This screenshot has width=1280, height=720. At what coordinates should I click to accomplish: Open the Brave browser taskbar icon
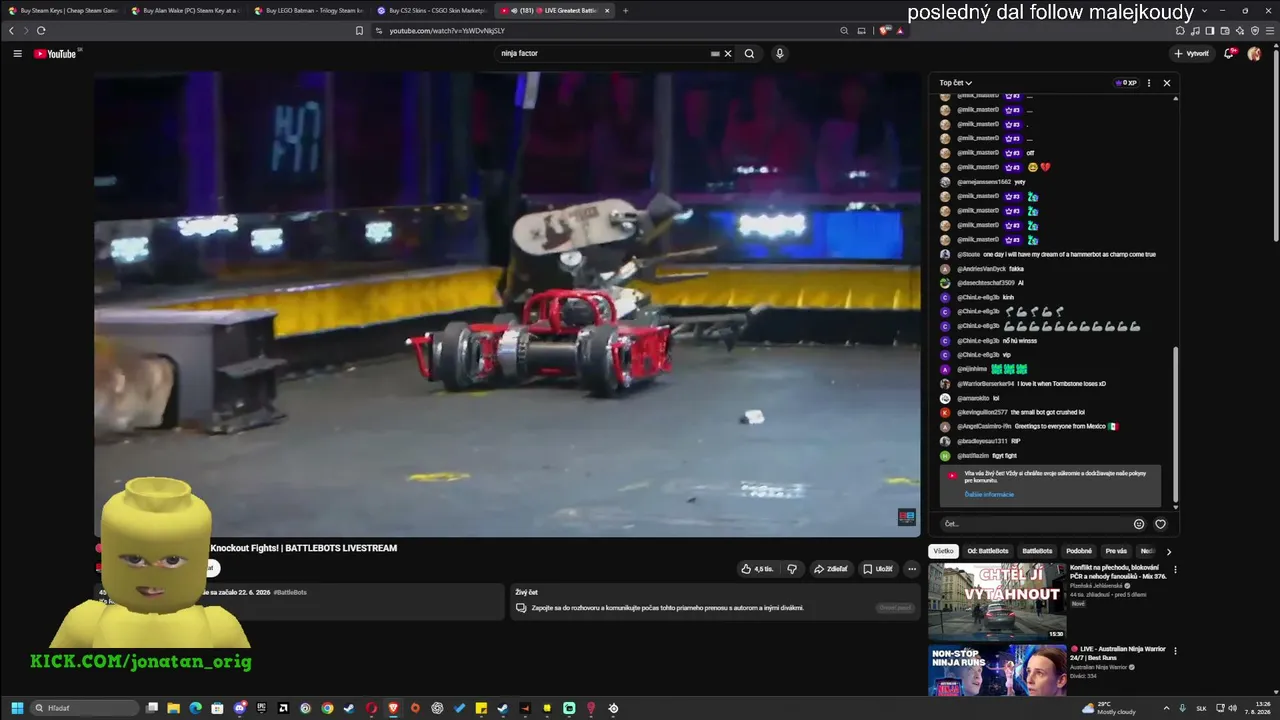pyautogui.click(x=393, y=708)
